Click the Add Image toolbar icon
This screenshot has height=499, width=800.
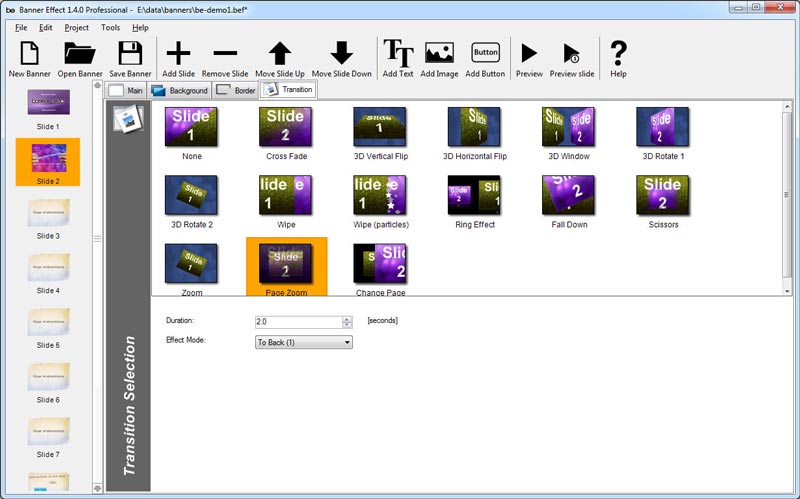[440, 54]
